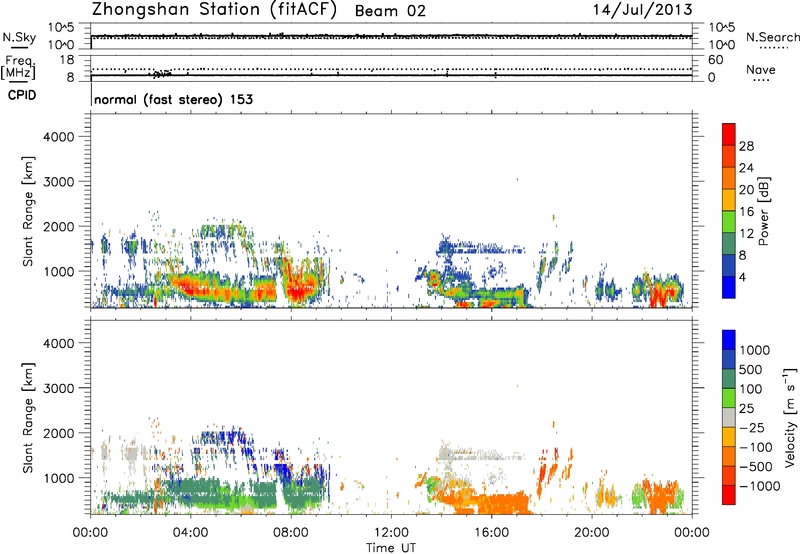The image size is (800, 554).
Task: Click the red bottom of velocity colorbar
Action: coord(729,495)
